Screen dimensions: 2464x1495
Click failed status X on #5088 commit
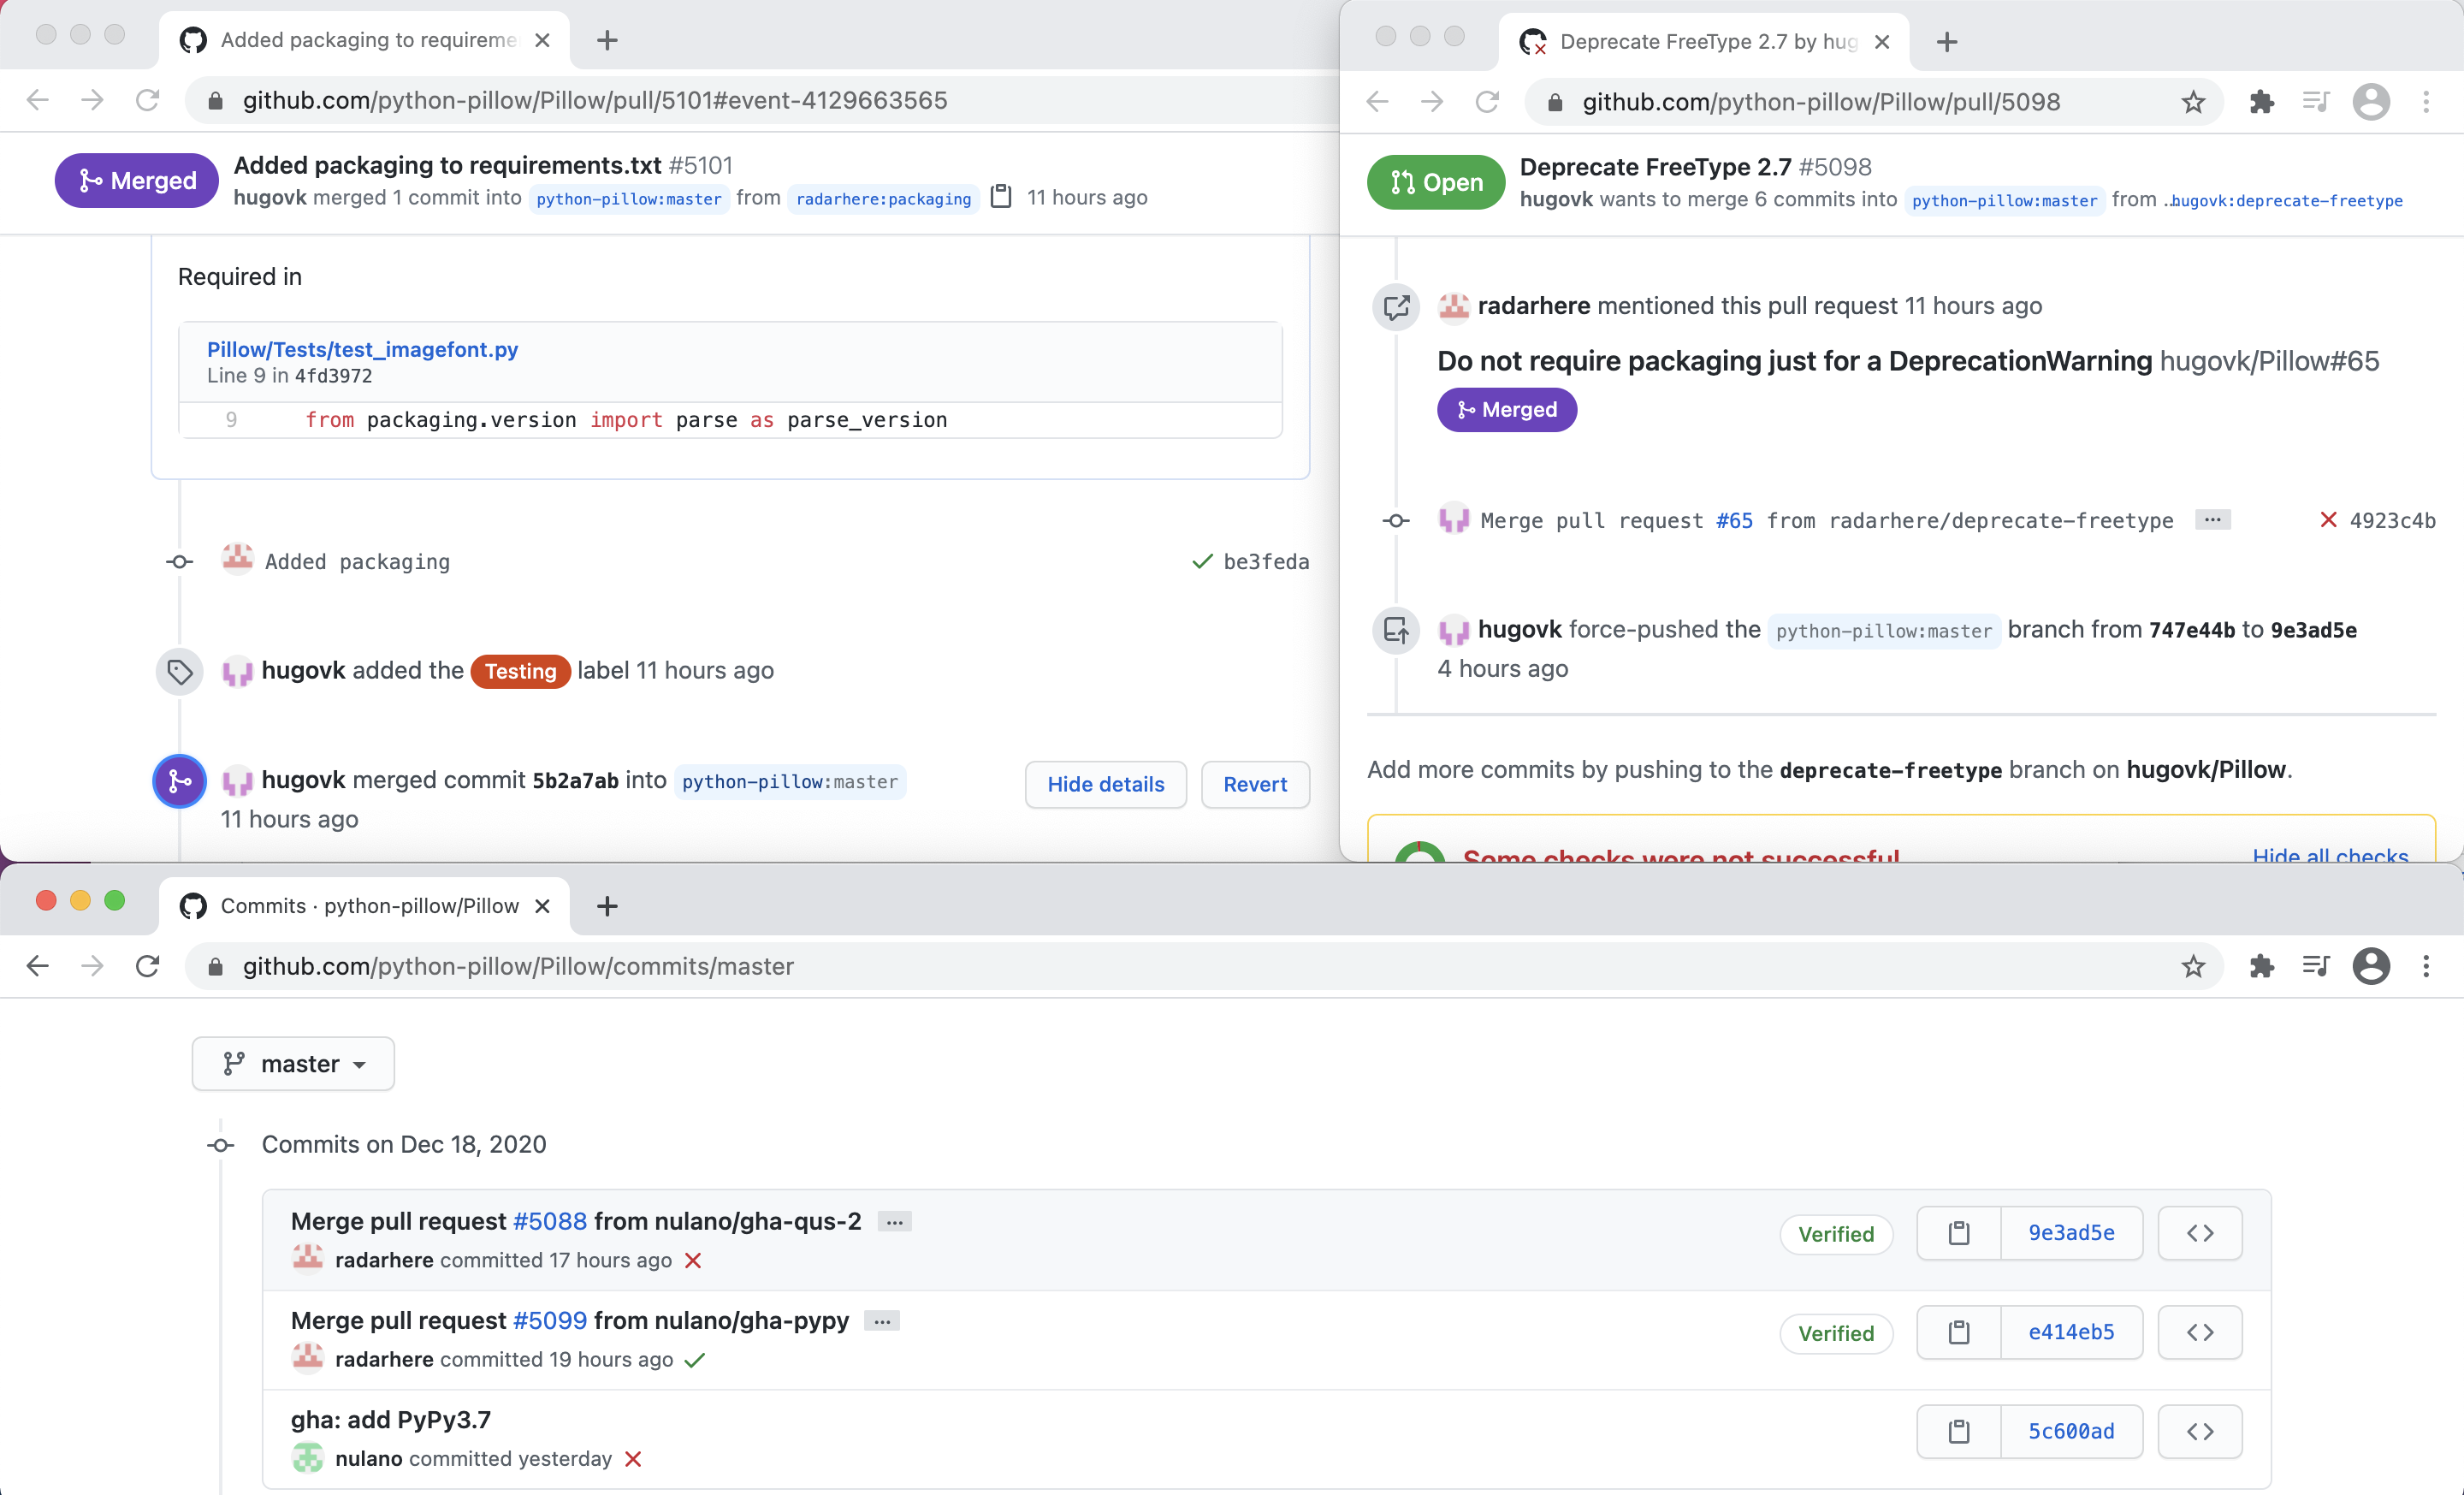point(692,1260)
